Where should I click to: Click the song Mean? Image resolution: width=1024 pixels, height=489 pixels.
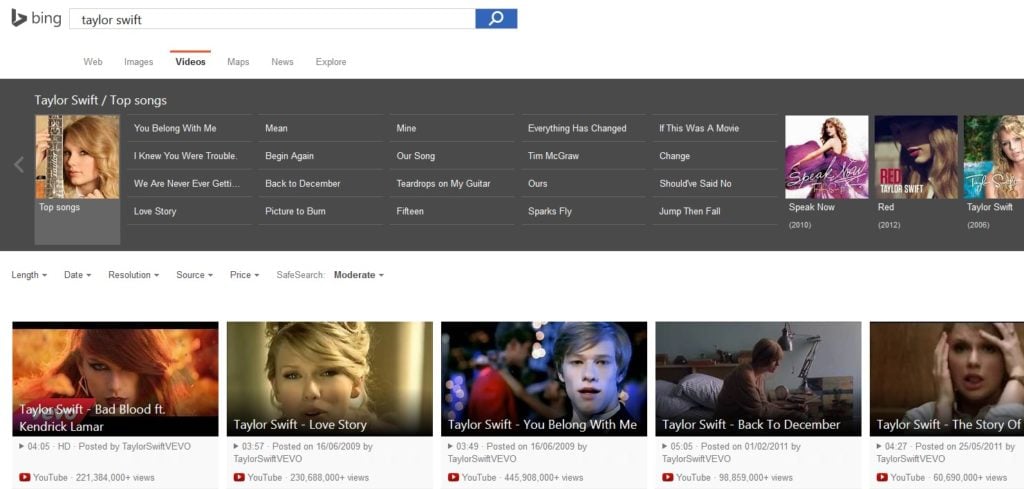276,129
